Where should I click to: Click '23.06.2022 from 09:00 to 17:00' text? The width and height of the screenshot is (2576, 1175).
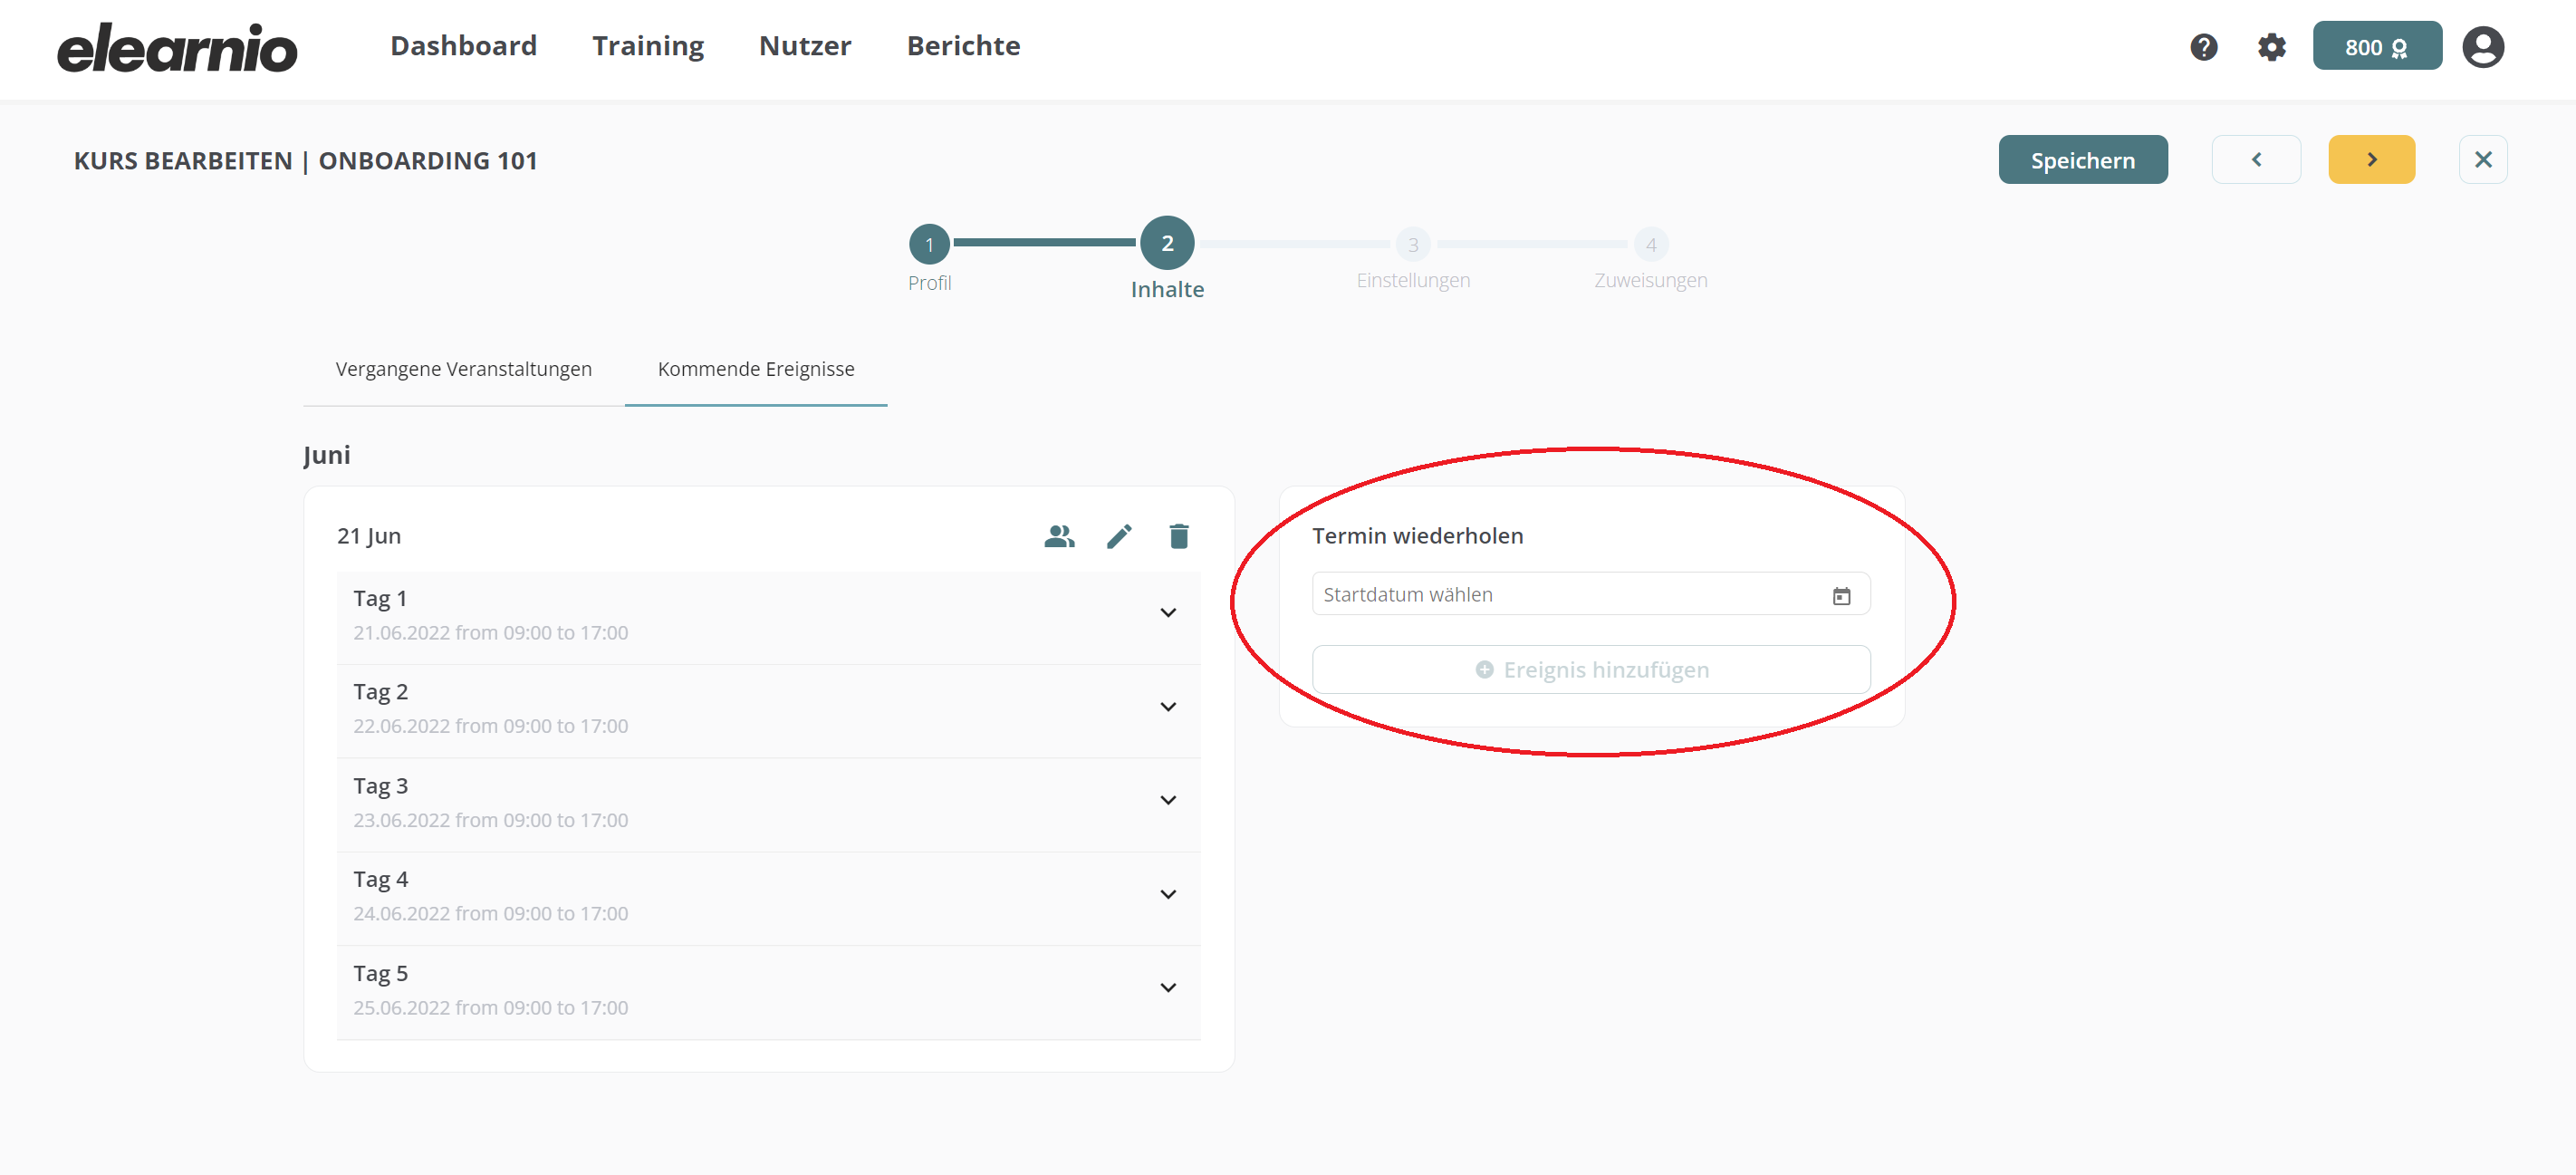click(490, 820)
